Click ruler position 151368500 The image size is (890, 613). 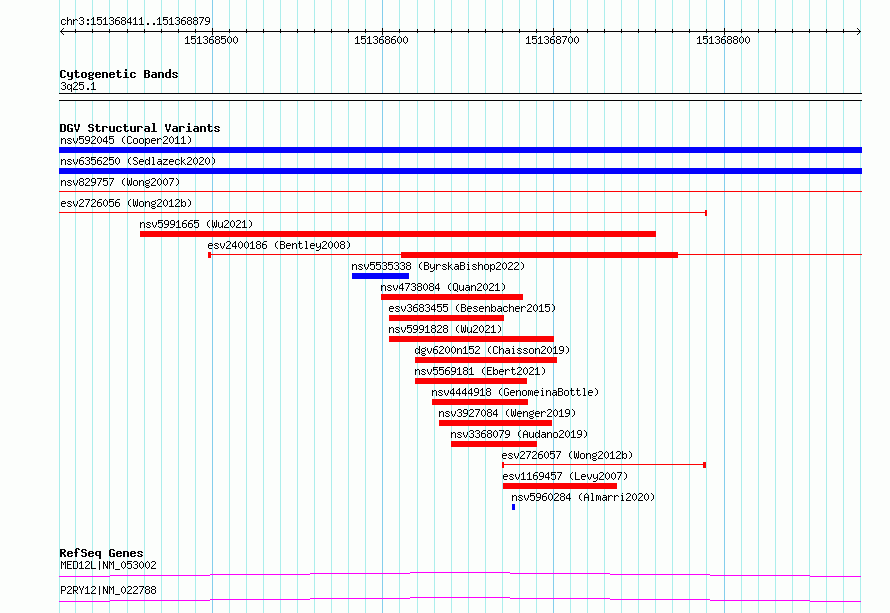(x=211, y=40)
